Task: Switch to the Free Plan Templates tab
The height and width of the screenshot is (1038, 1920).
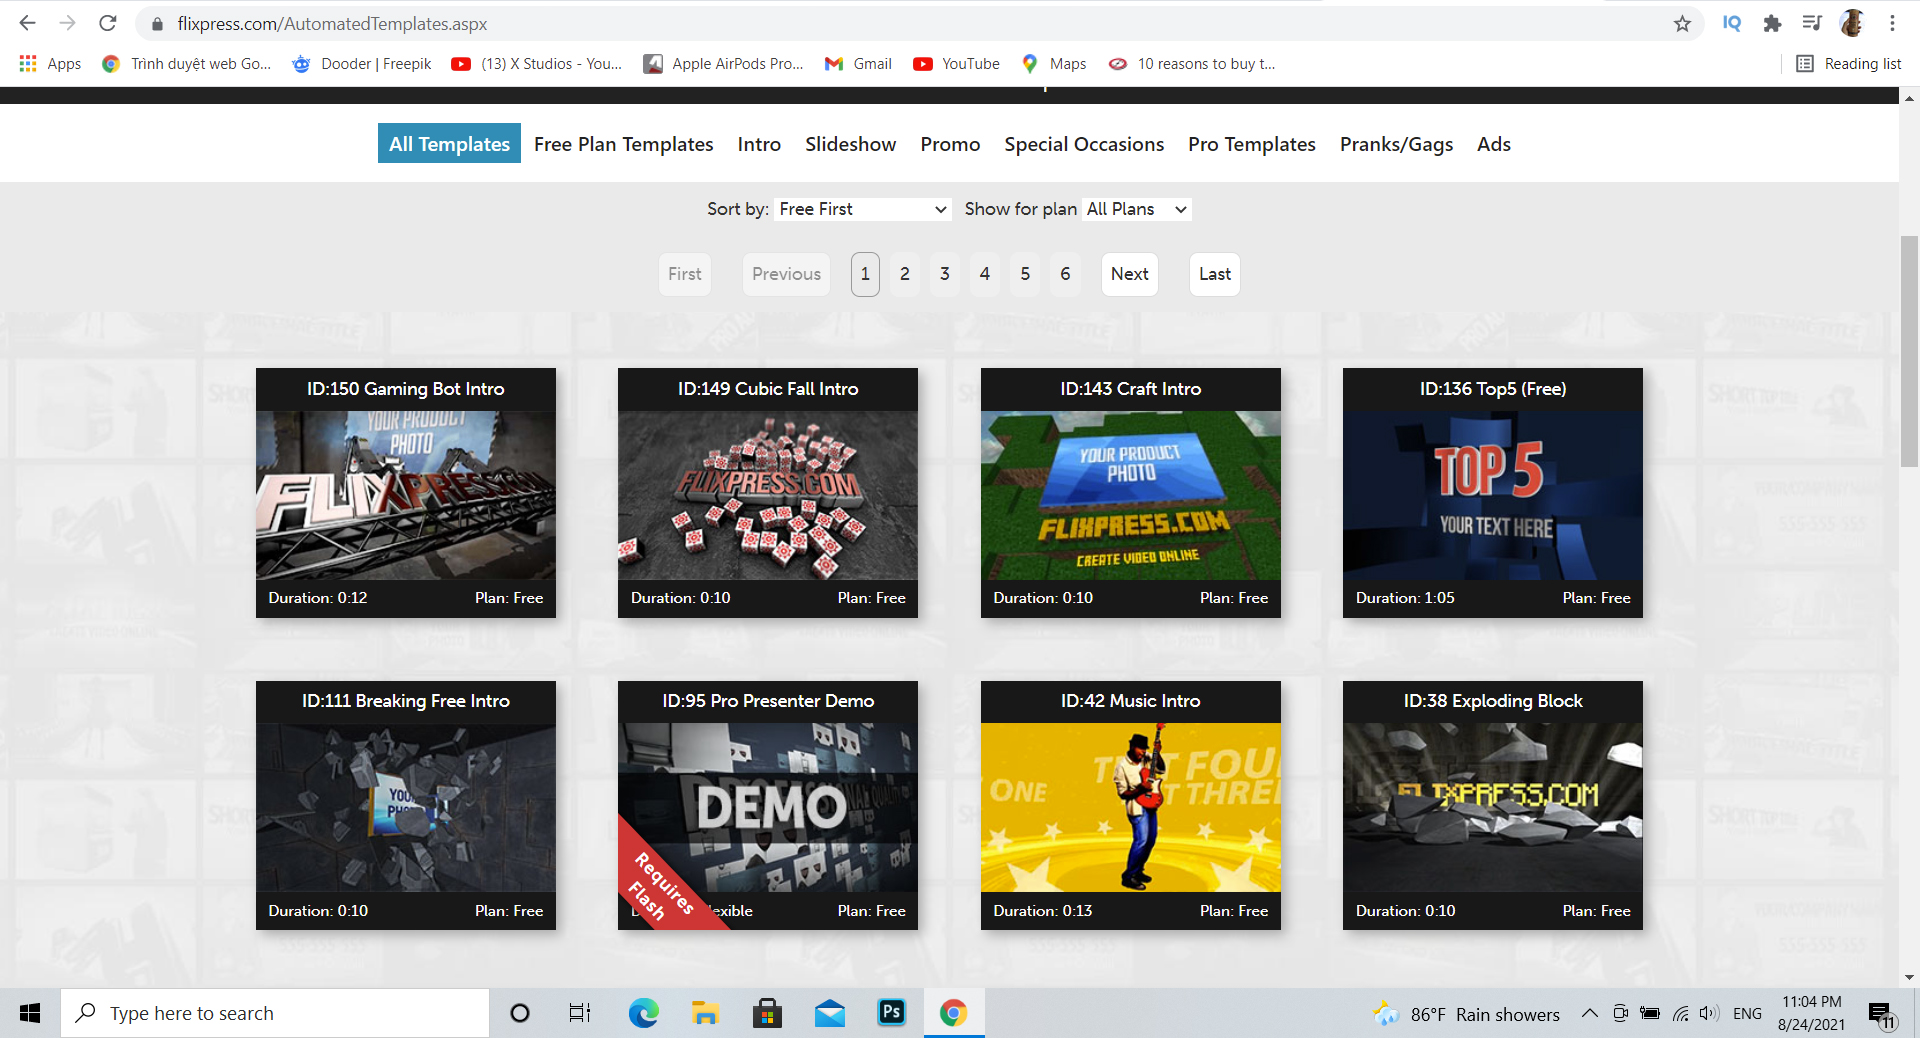Action: coord(623,144)
